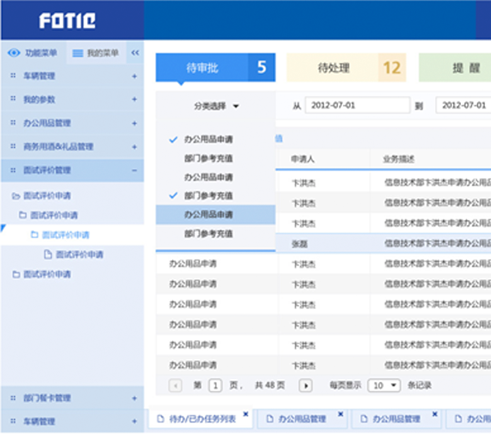Click the open-folder icon in the tree
The height and width of the screenshot is (434, 491).
point(16,196)
